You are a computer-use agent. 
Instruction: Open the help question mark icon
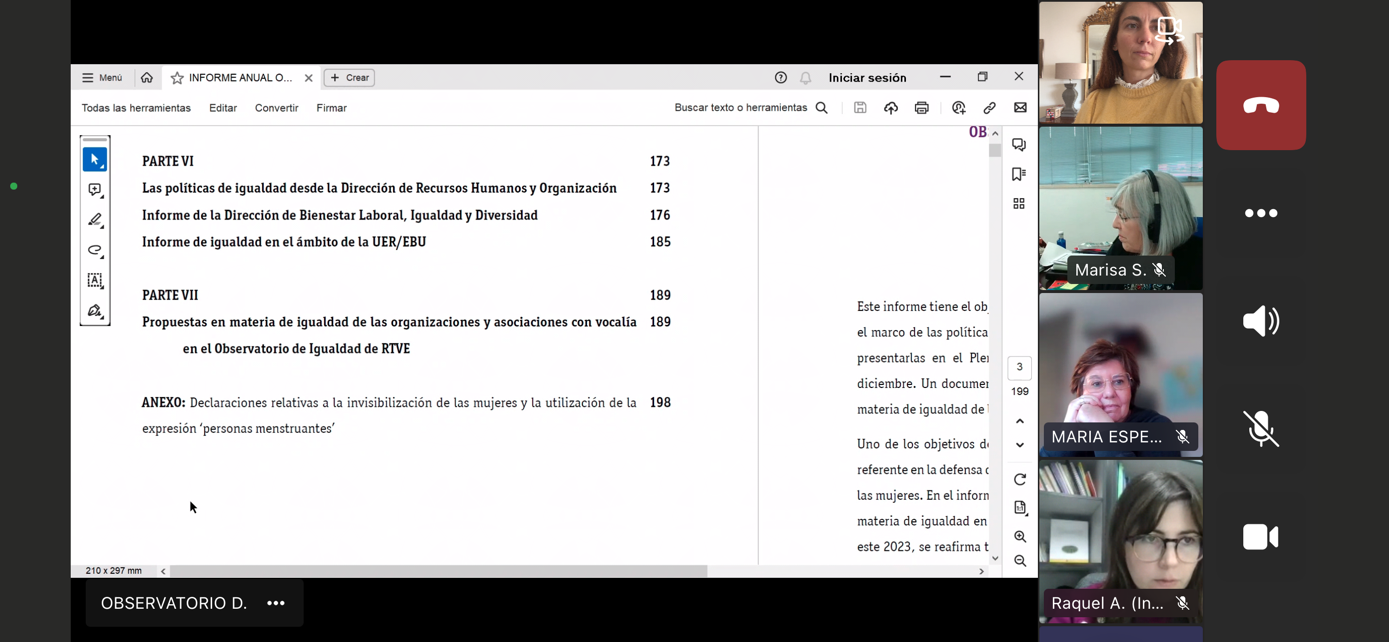click(x=781, y=78)
